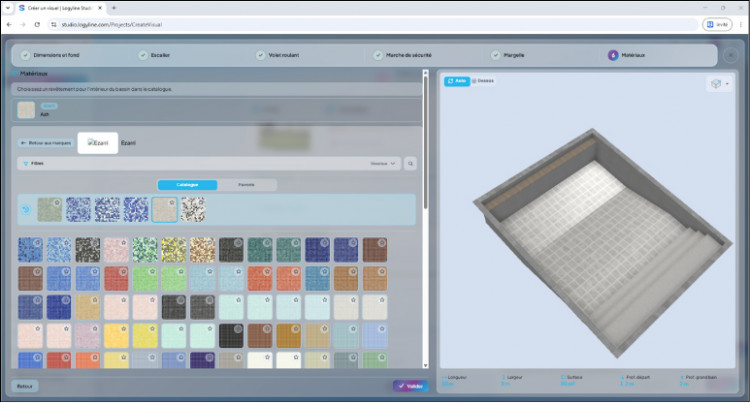
Task: Open a new browser tab with the plus icon
Action: point(114,8)
